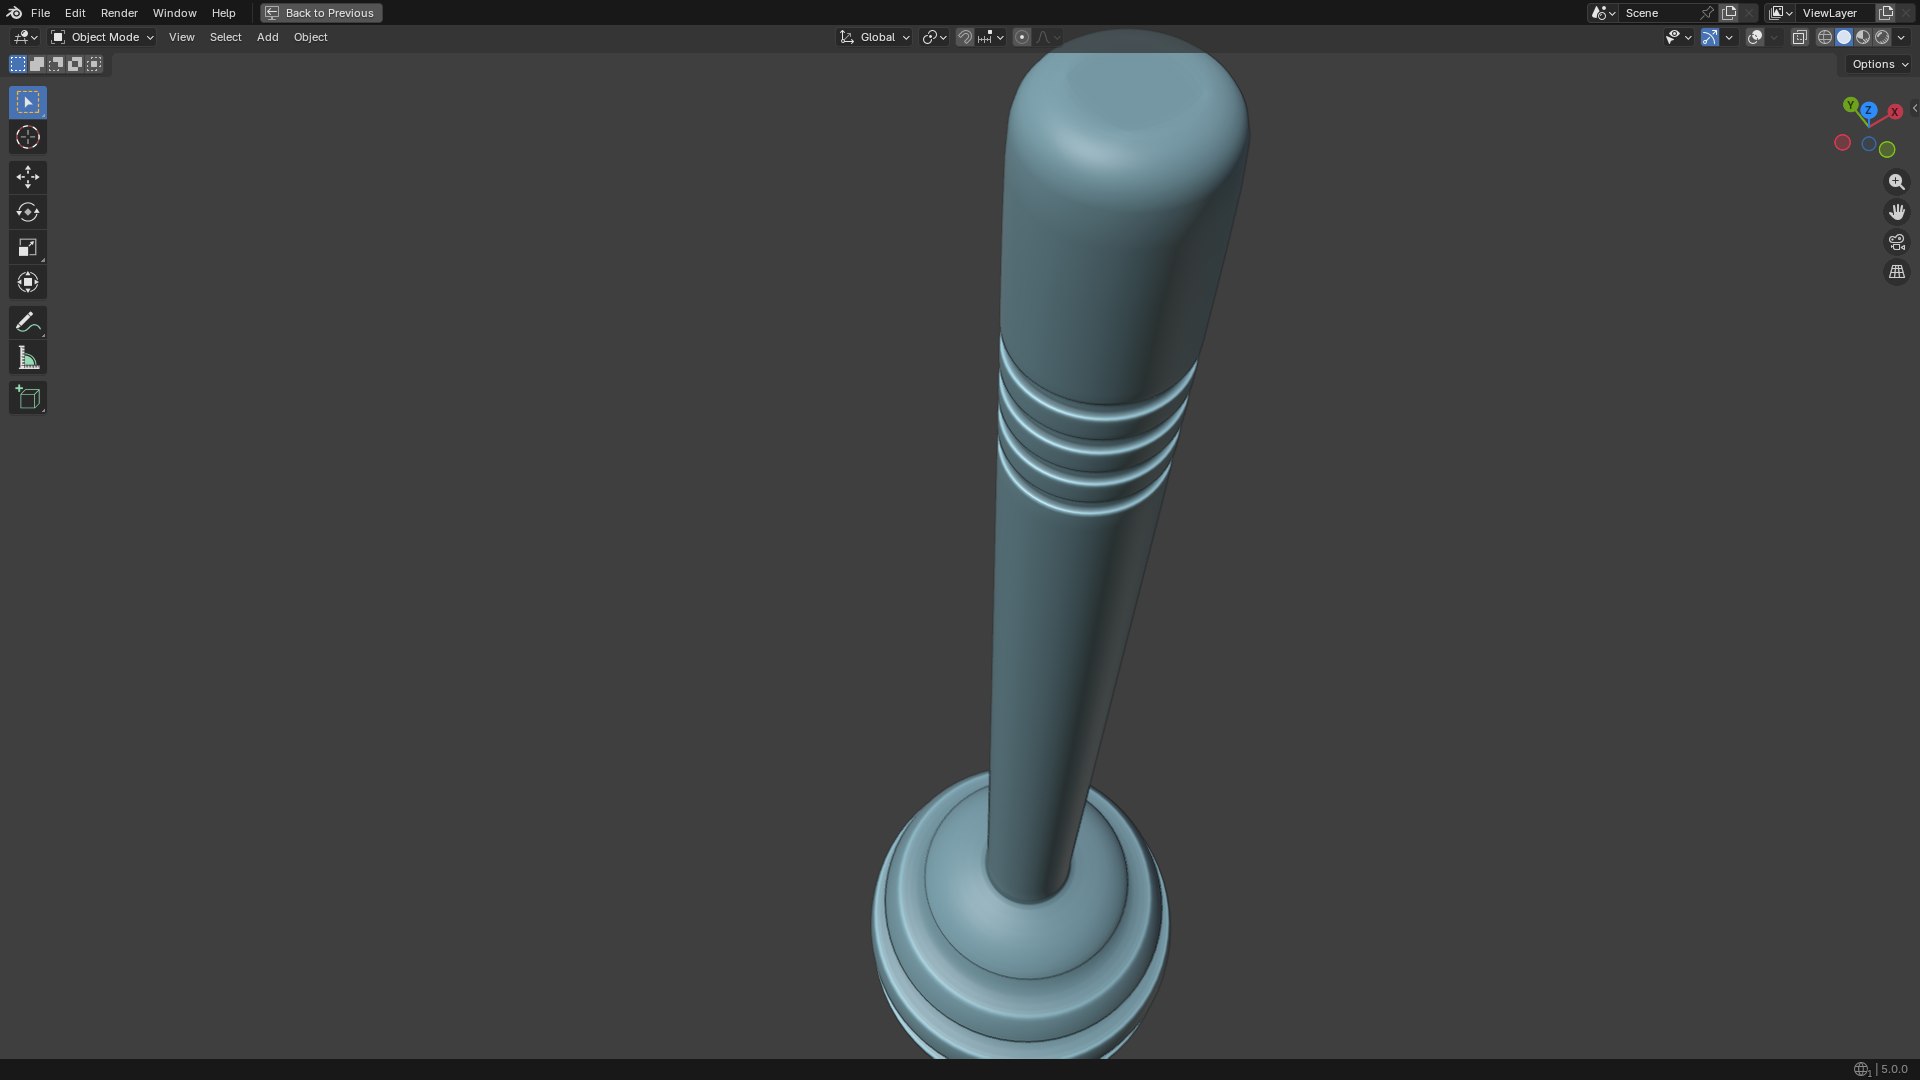Click the zoom magnifier viewport control

tap(1896, 182)
